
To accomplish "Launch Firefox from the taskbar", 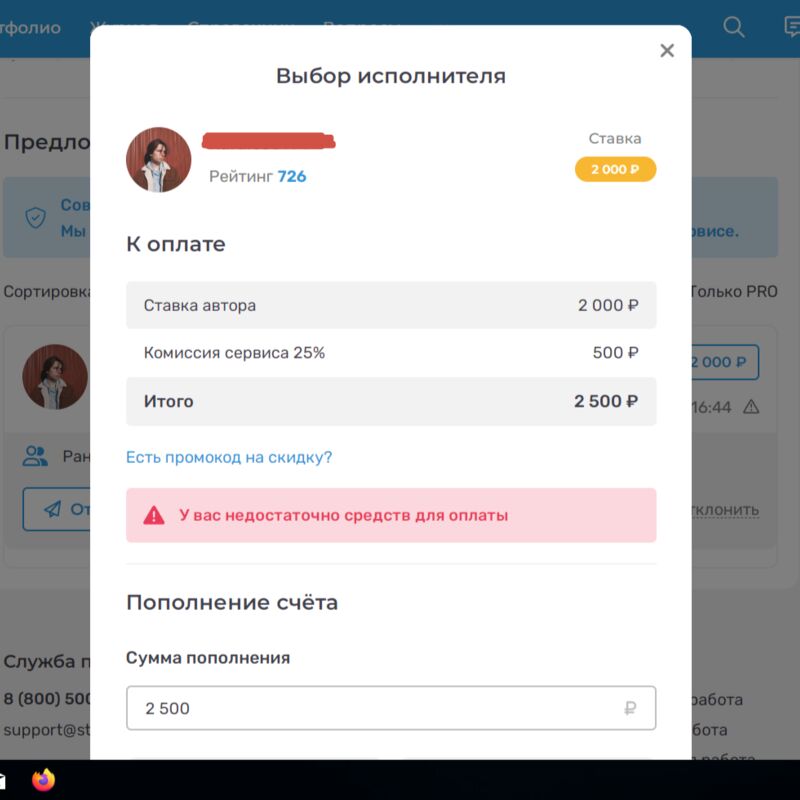I will (x=43, y=780).
